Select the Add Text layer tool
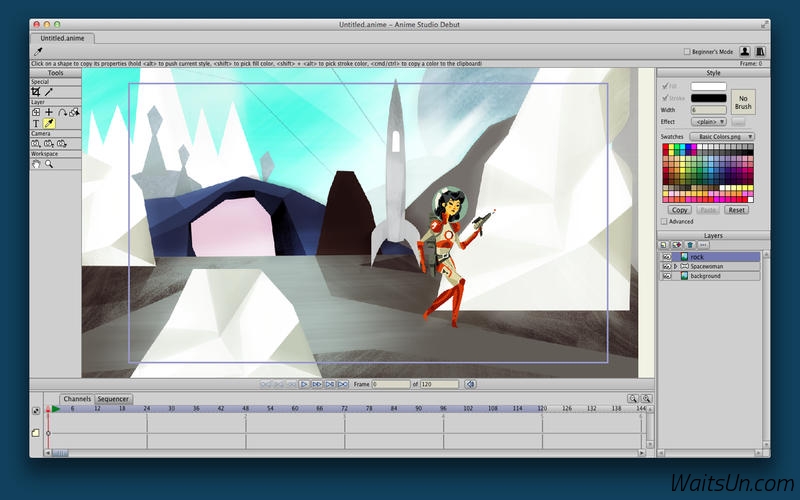800x500 pixels. pos(36,123)
